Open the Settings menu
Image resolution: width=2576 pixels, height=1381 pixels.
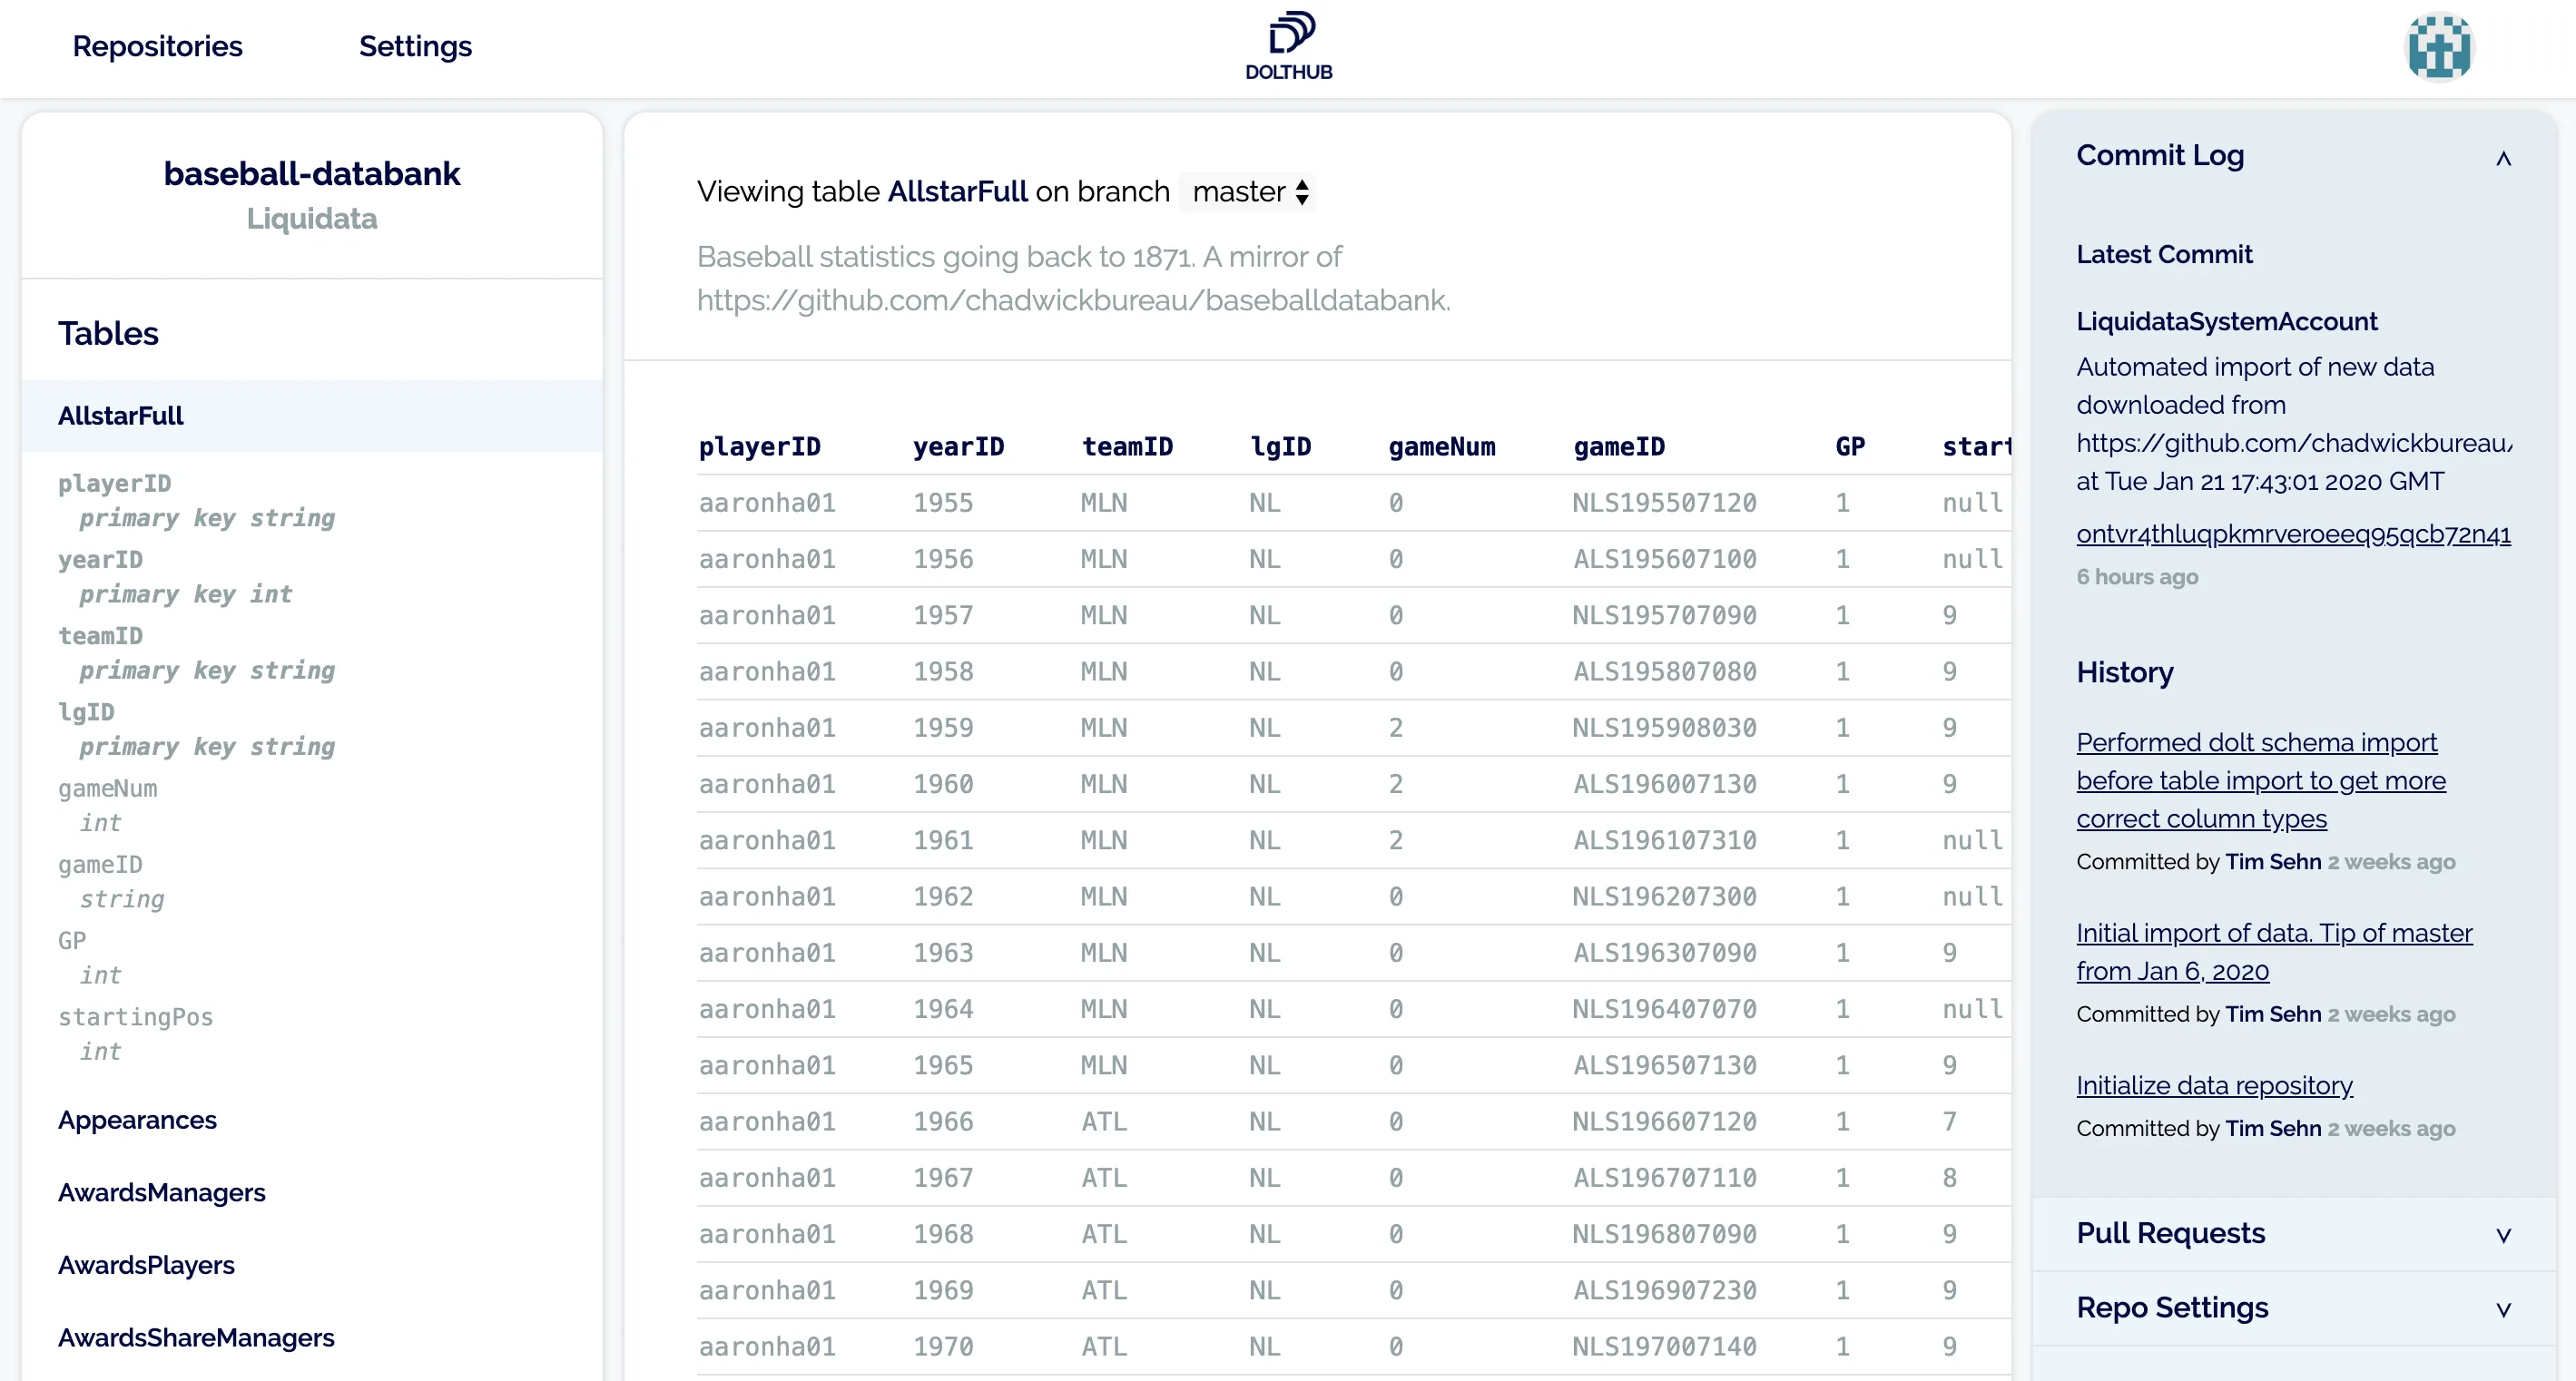coord(415,46)
